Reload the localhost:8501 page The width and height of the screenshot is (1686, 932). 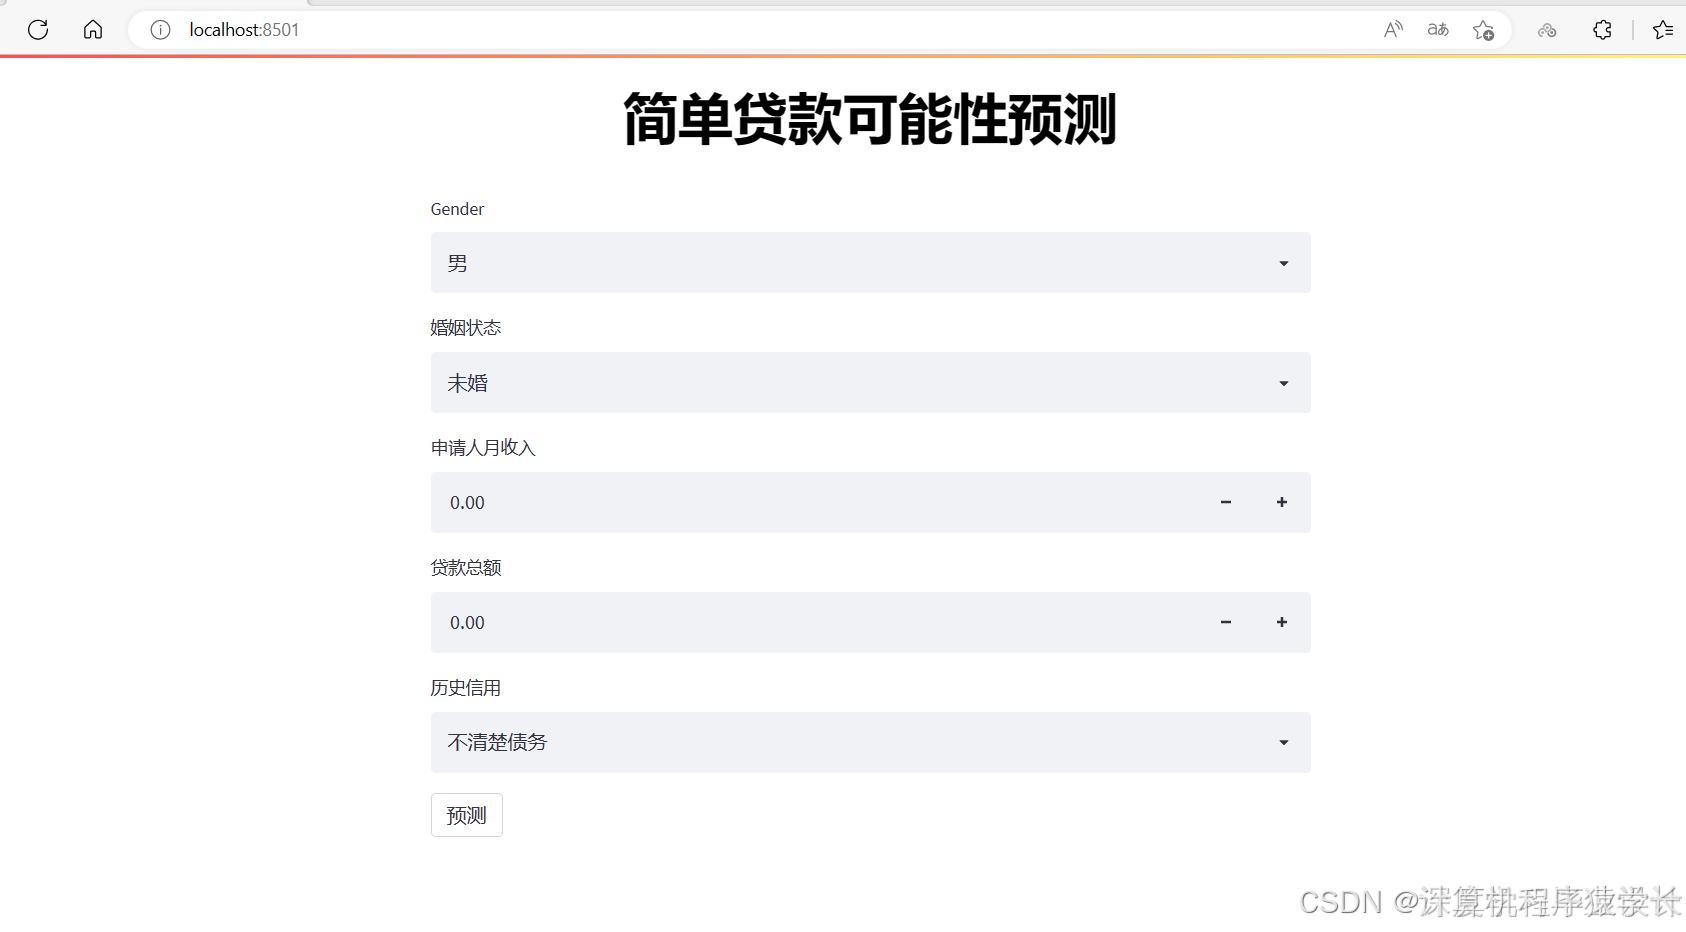(x=37, y=29)
